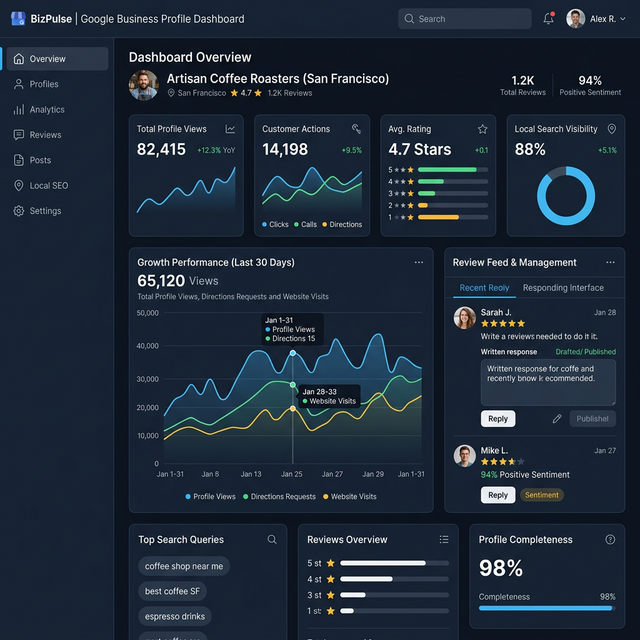
Task: Click Reply button under Sarah J.'s review
Action: coord(498,419)
